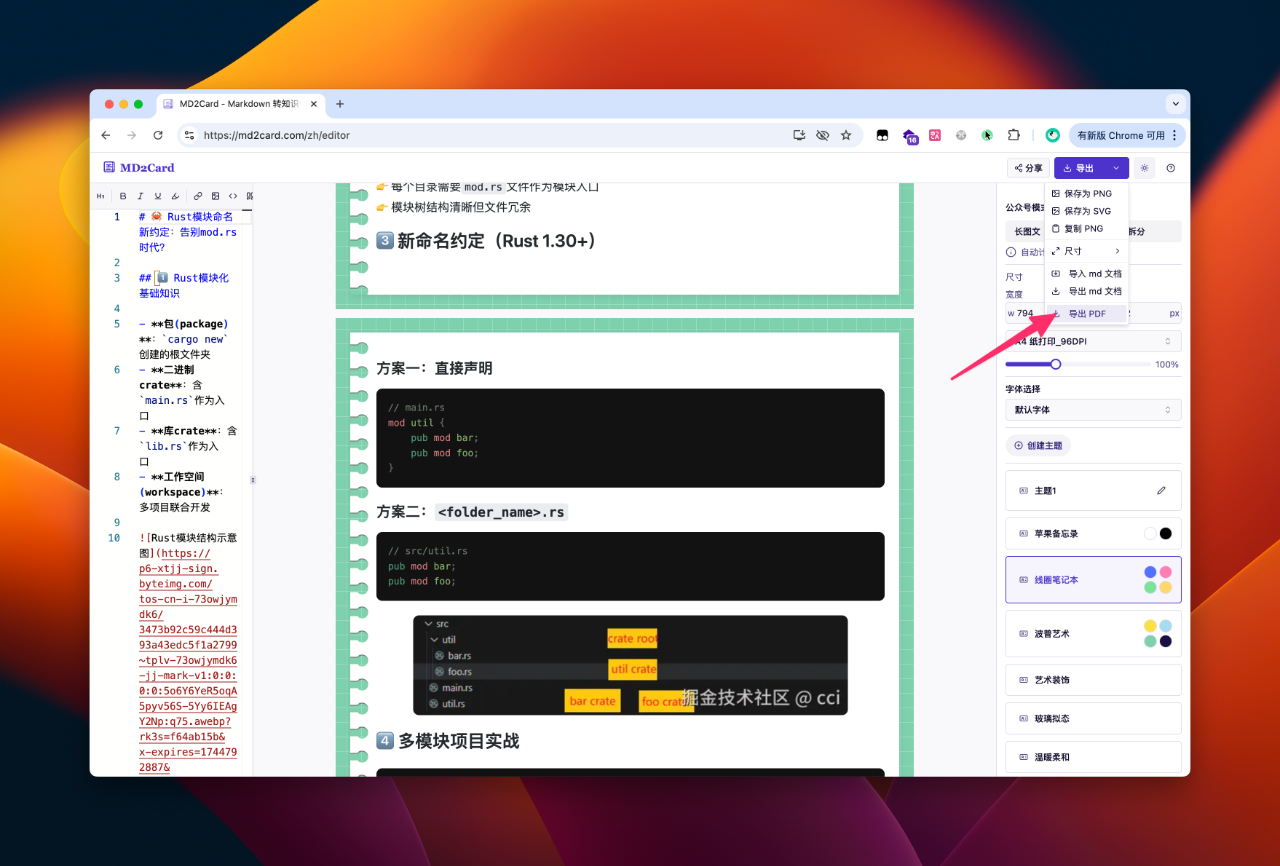Click the width field showing 794

click(1024, 313)
